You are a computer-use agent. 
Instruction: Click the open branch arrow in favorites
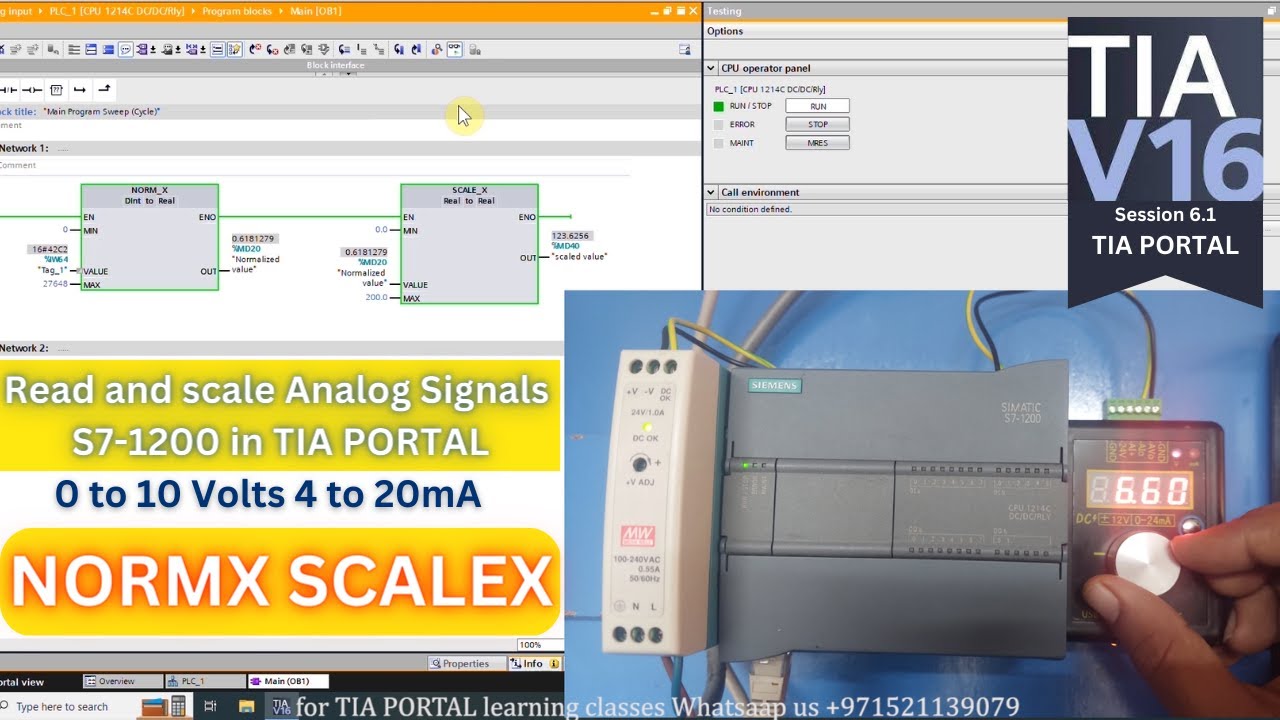[x=80, y=90]
